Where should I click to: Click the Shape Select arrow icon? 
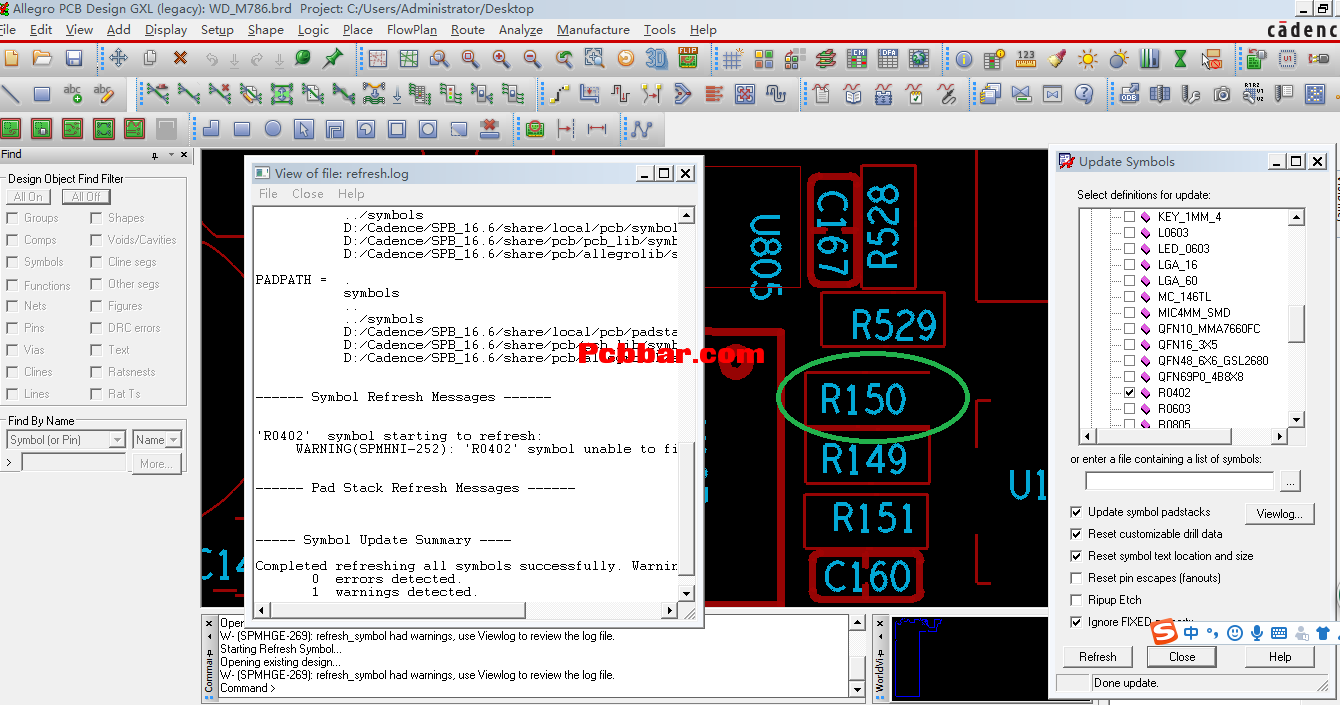point(304,128)
